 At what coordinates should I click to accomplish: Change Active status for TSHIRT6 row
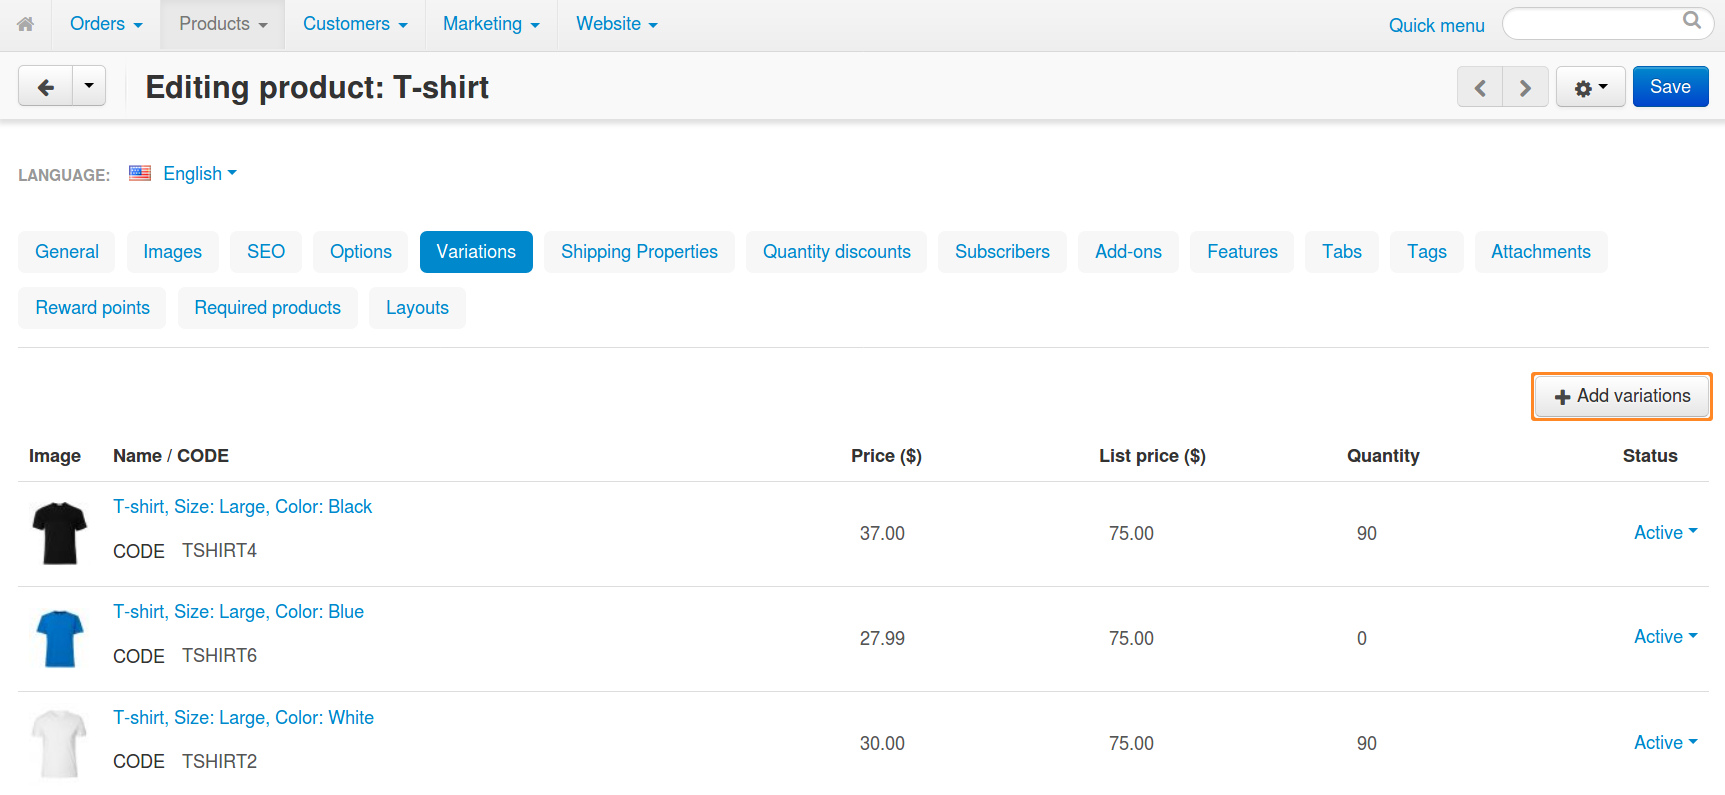coord(1666,637)
